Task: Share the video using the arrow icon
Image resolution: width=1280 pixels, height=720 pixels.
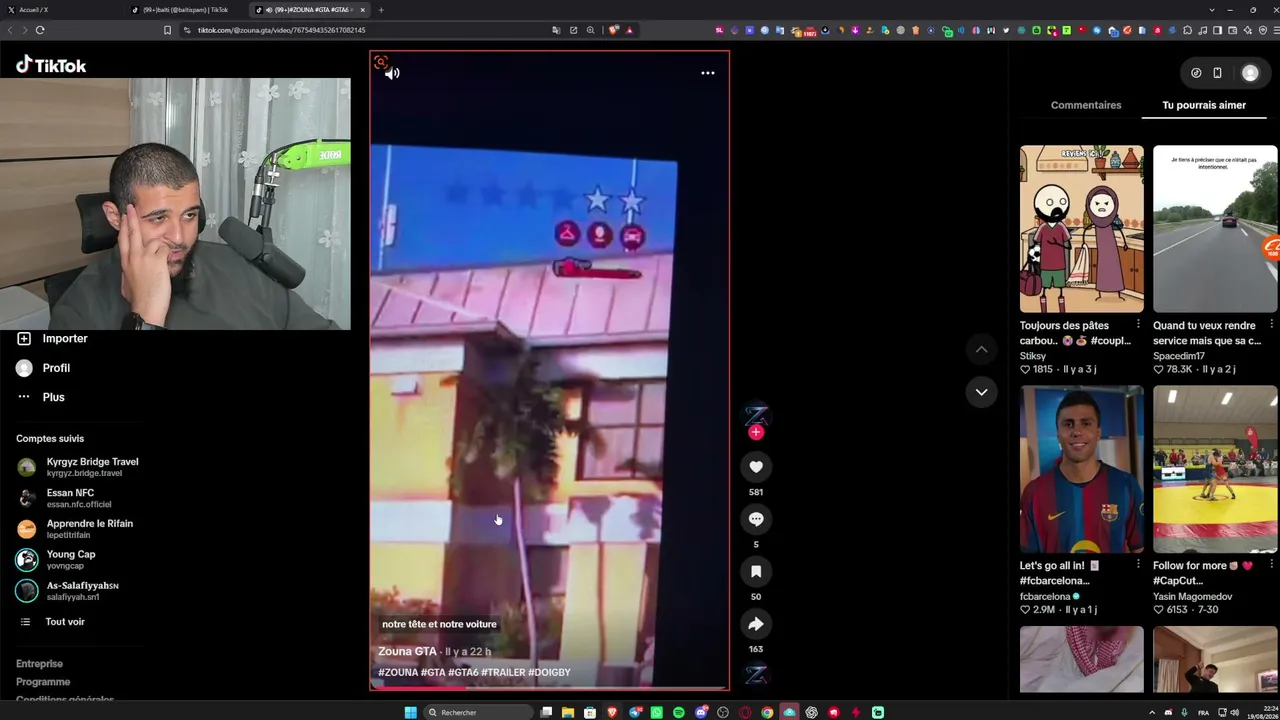Action: (756, 624)
